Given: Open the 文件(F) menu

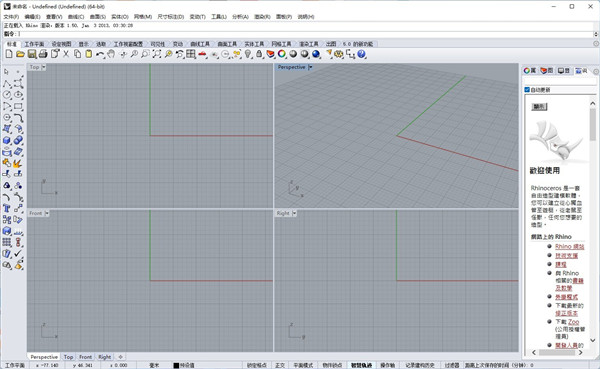Looking at the screenshot, I should point(11,17).
